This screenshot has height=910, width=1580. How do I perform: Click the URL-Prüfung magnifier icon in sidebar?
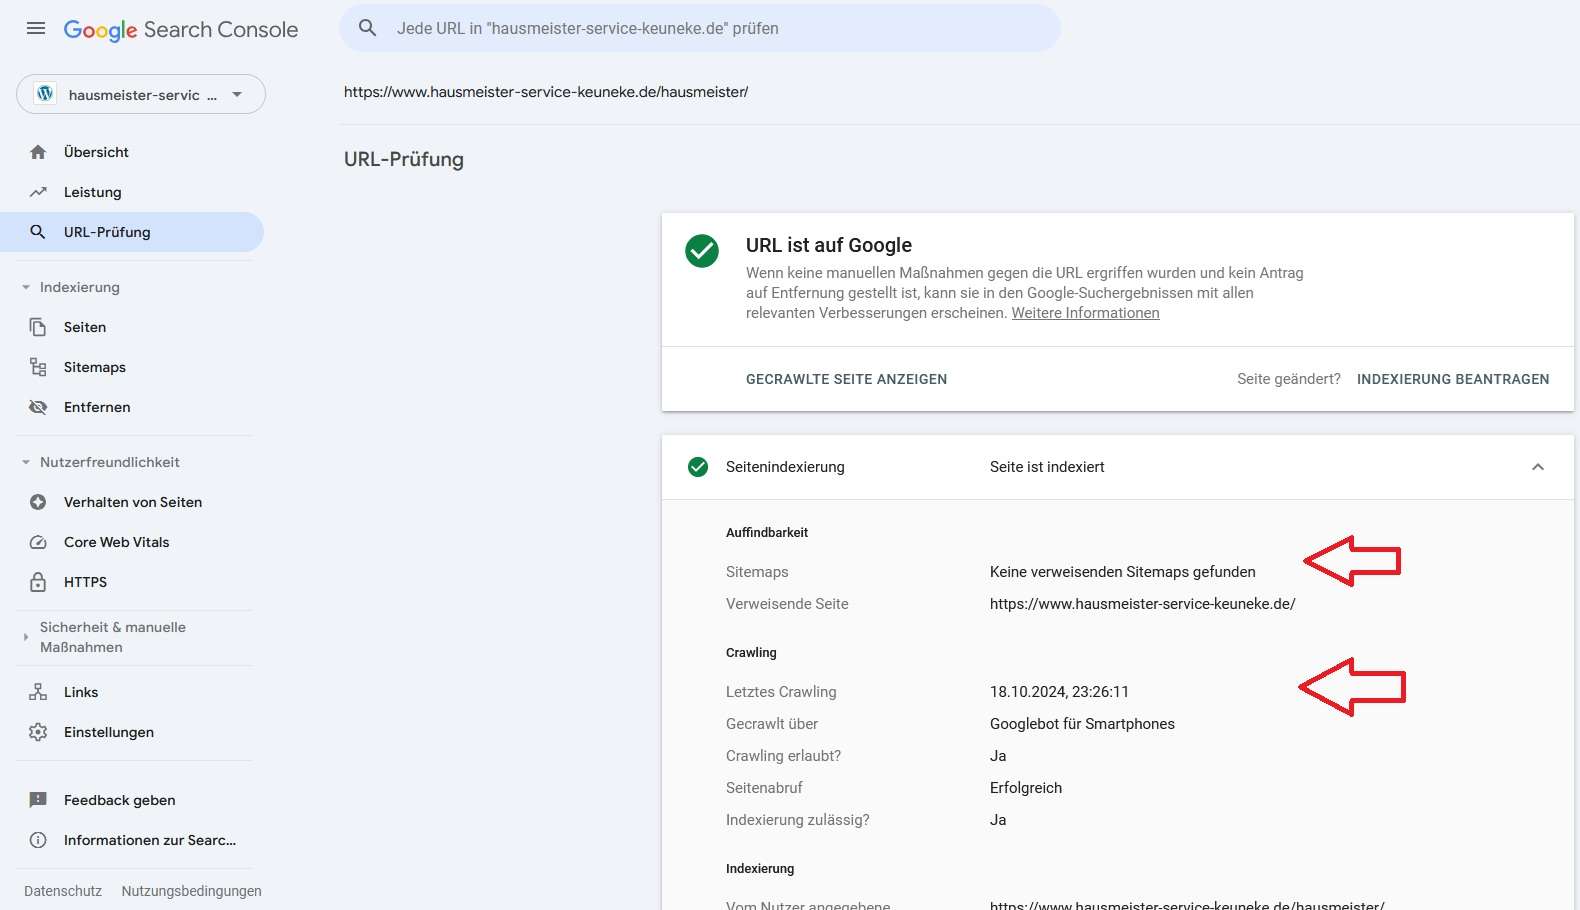click(38, 232)
